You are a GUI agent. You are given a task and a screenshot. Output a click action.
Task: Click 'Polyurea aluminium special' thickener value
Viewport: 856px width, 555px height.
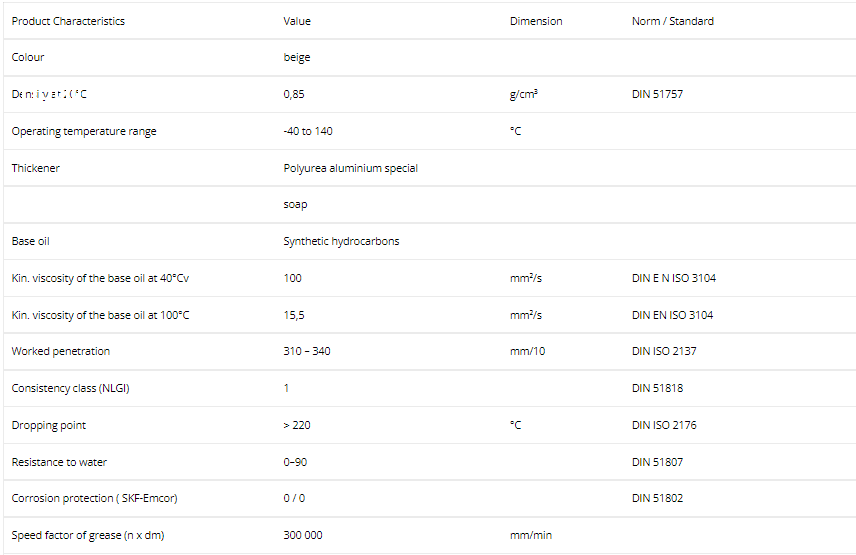[350, 168]
